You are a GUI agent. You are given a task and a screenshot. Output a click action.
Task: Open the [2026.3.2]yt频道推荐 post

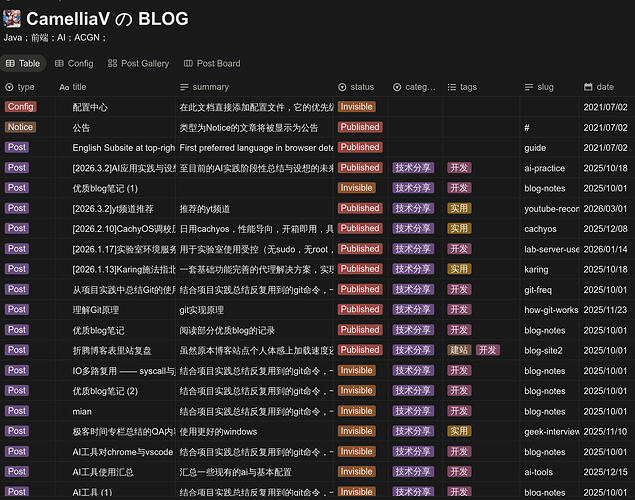tap(113, 209)
